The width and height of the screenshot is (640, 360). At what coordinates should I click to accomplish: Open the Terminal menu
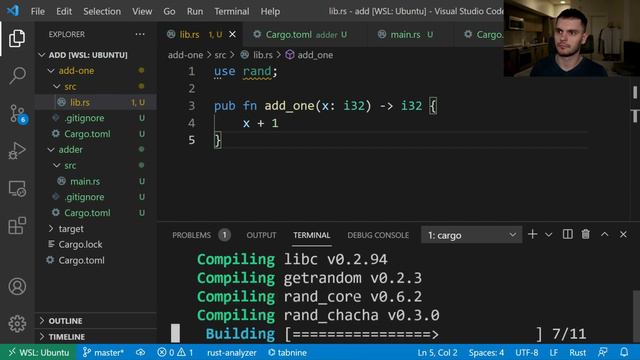point(231,11)
